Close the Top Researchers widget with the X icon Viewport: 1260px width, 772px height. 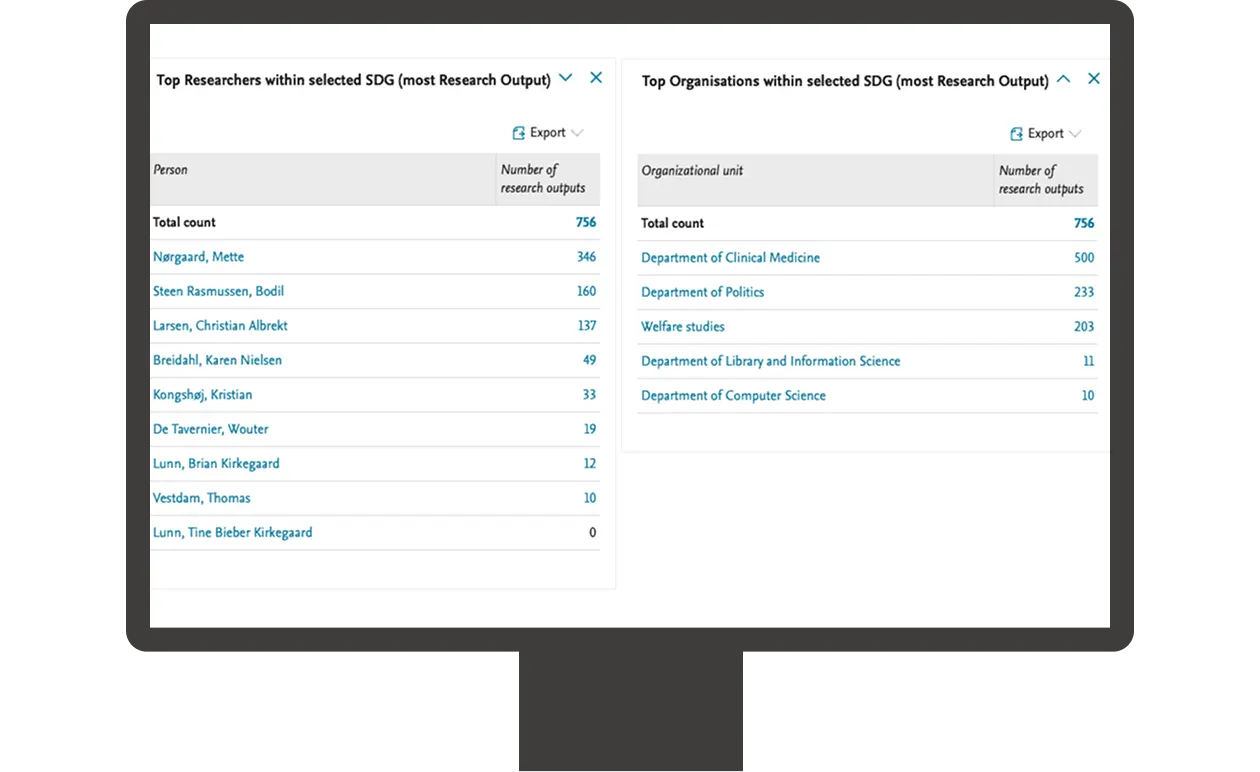coord(596,77)
